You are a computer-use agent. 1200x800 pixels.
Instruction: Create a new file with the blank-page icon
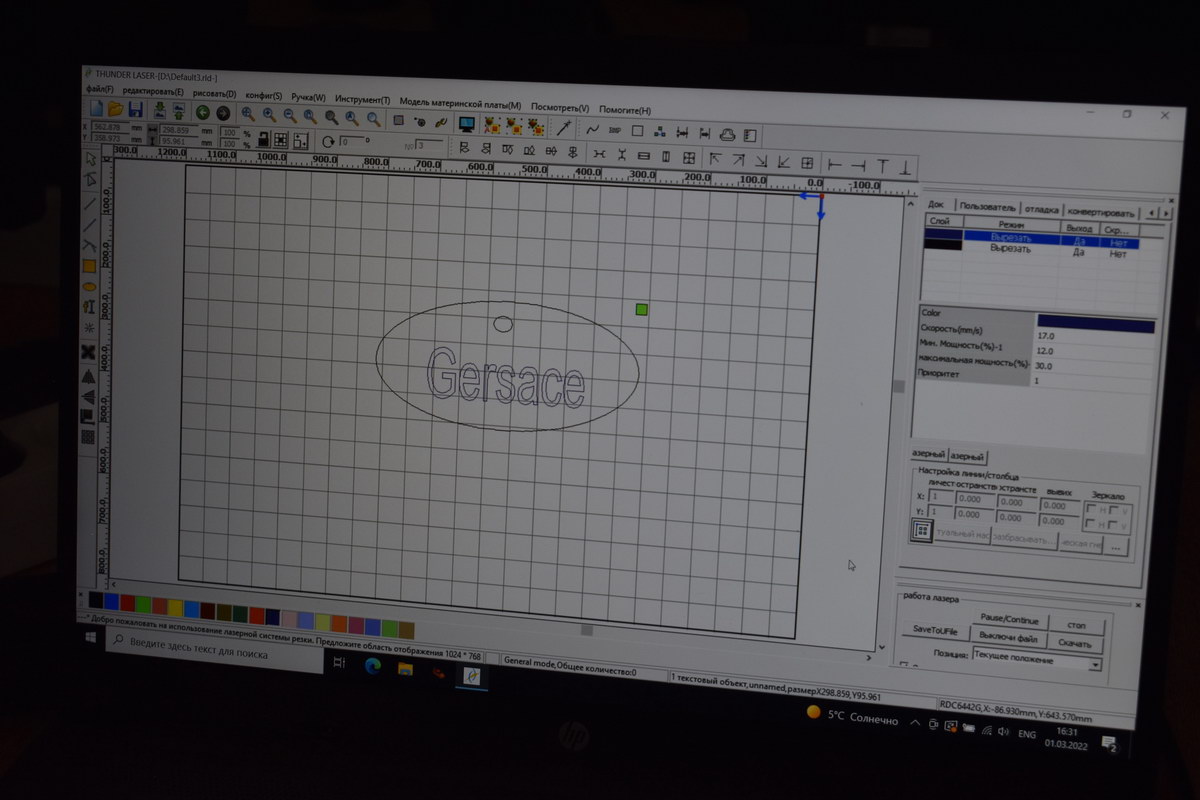[97, 107]
